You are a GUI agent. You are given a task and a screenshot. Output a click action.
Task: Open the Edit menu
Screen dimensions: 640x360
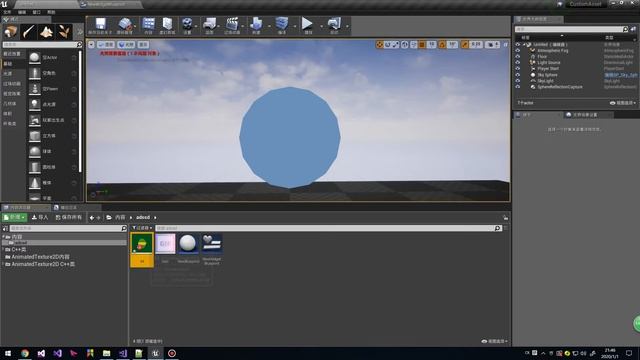pyautogui.click(x=22, y=12)
